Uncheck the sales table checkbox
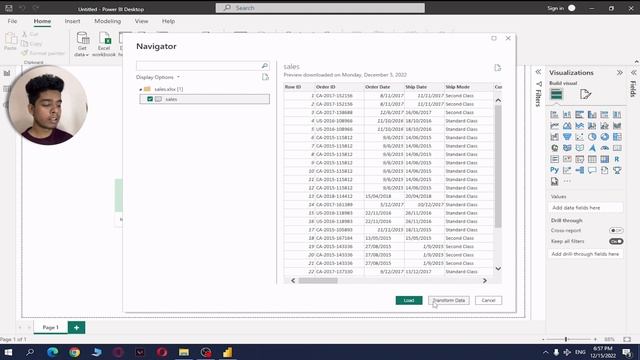This screenshot has width=640, height=360. pyautogui.click(x=150, y=99)
